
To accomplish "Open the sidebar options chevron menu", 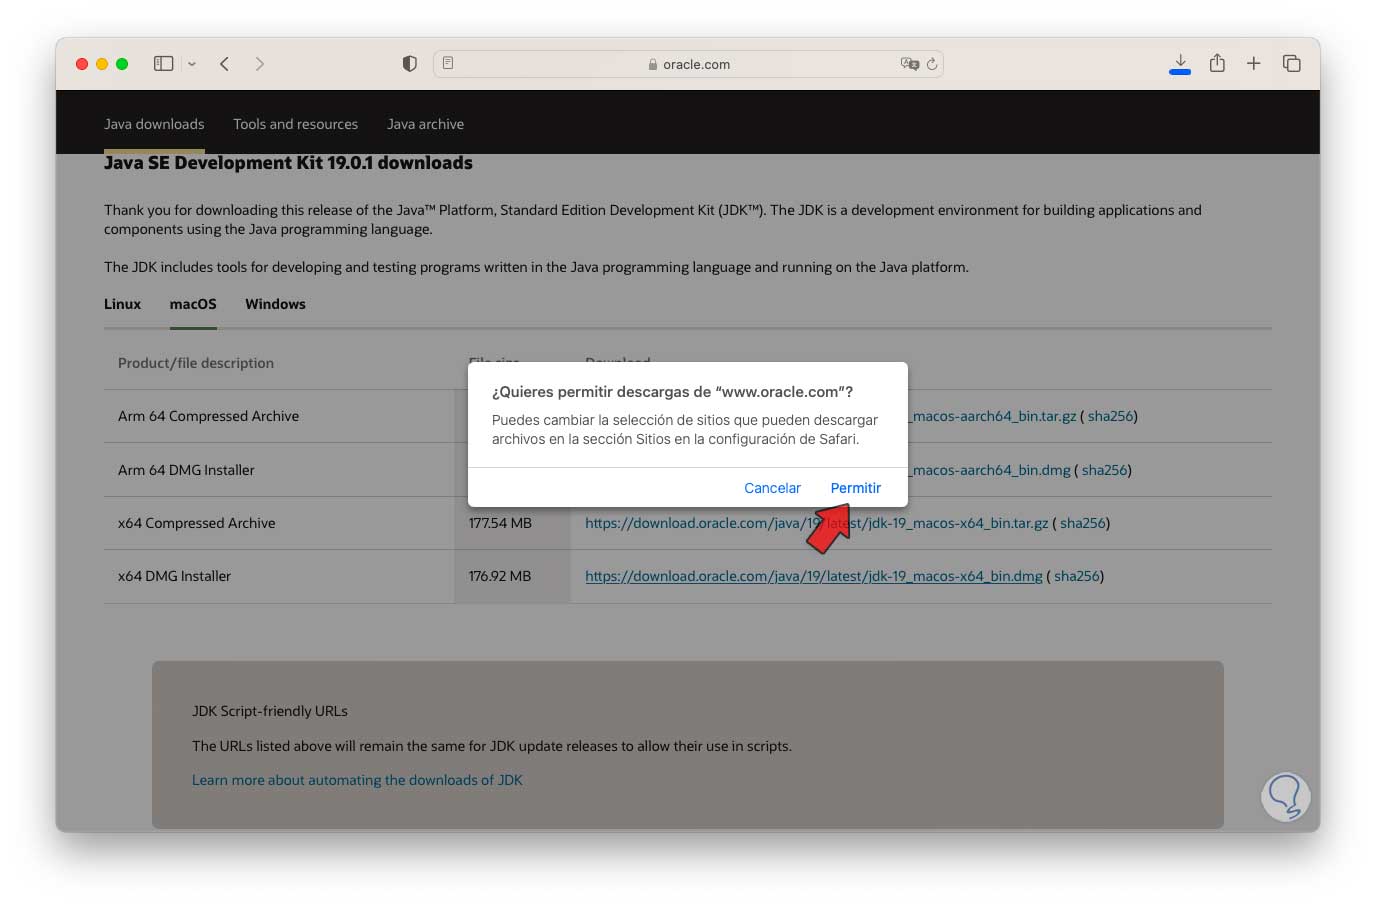I will point(192,64).
